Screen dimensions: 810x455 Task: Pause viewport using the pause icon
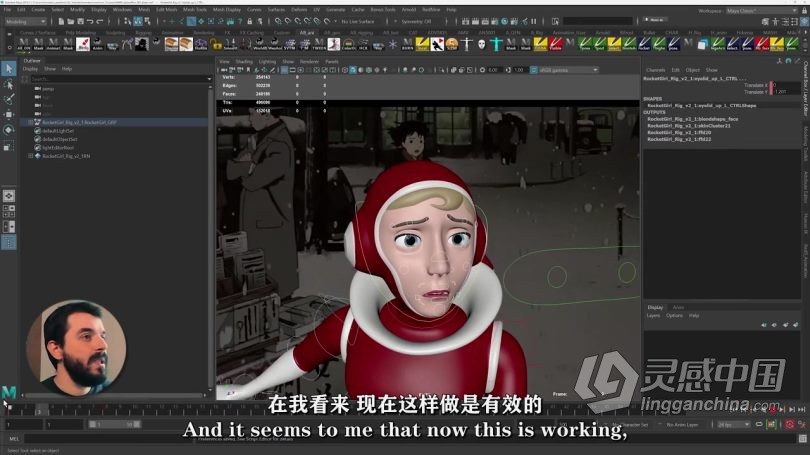click(x=534, y=21)
